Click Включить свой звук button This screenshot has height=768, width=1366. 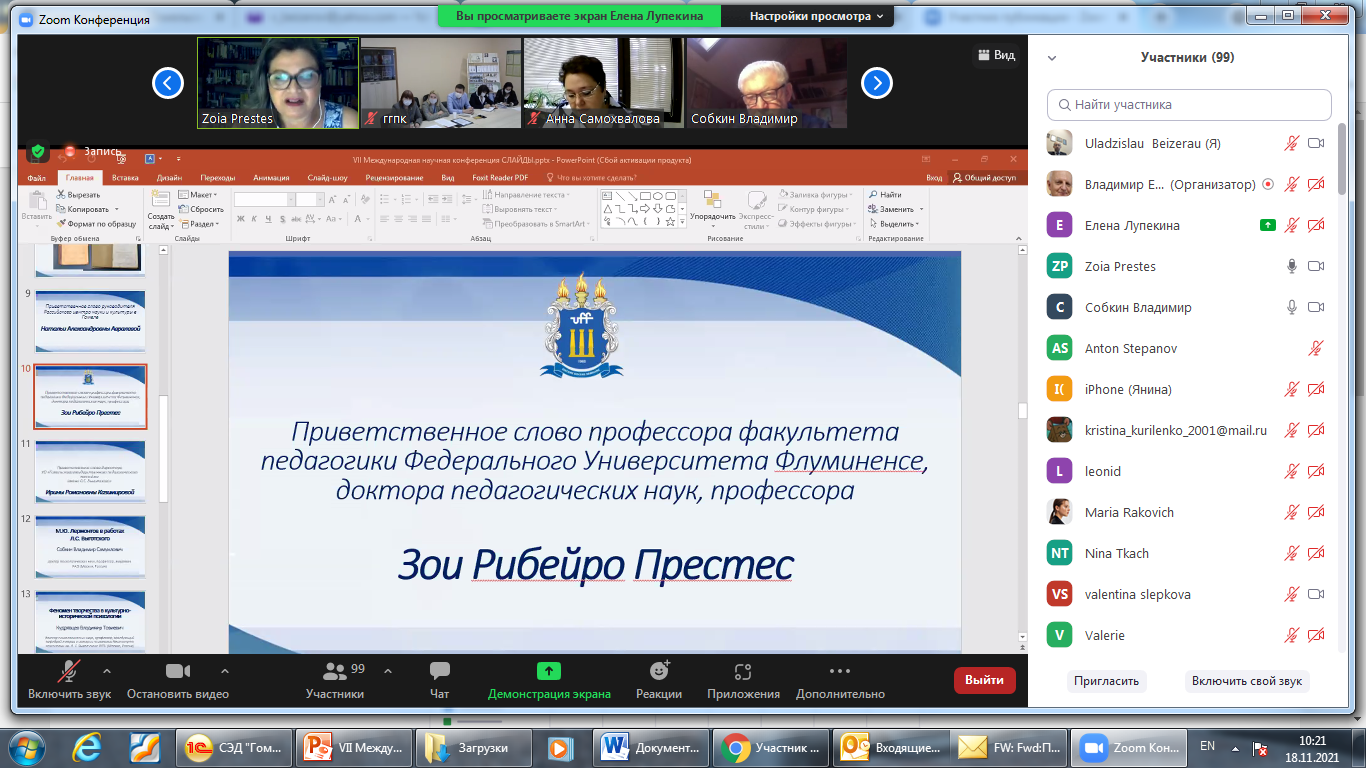click(1247, 681)
